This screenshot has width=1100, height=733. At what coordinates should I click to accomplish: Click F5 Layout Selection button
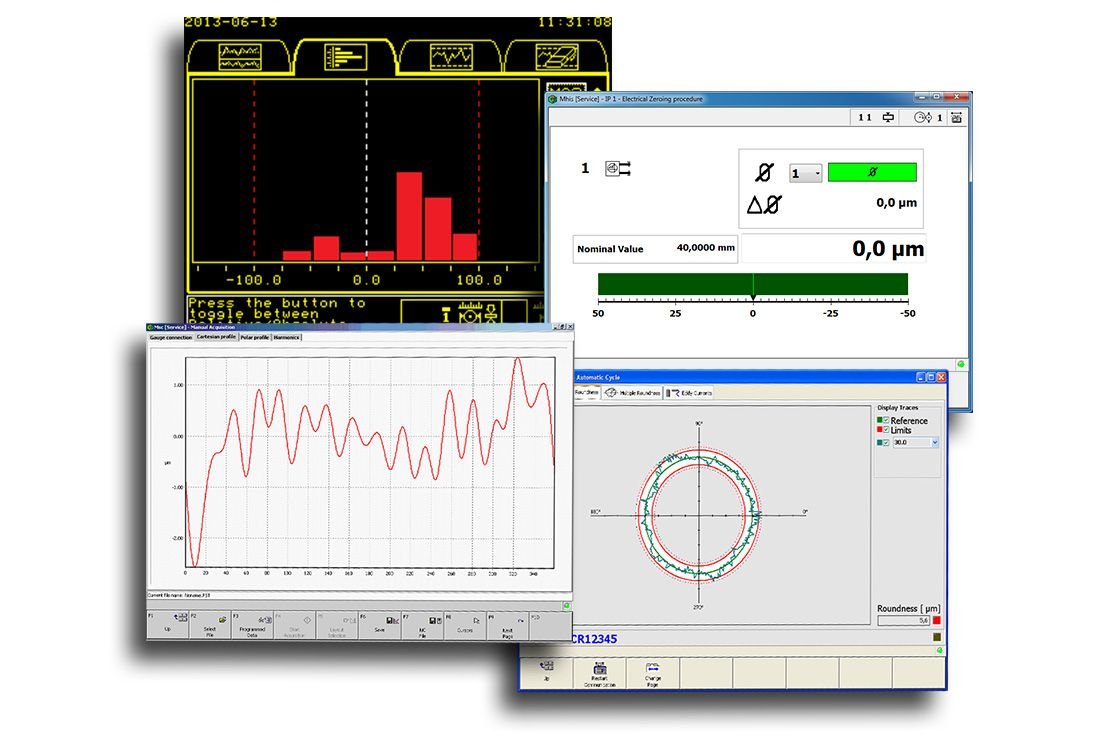point(337,624)
